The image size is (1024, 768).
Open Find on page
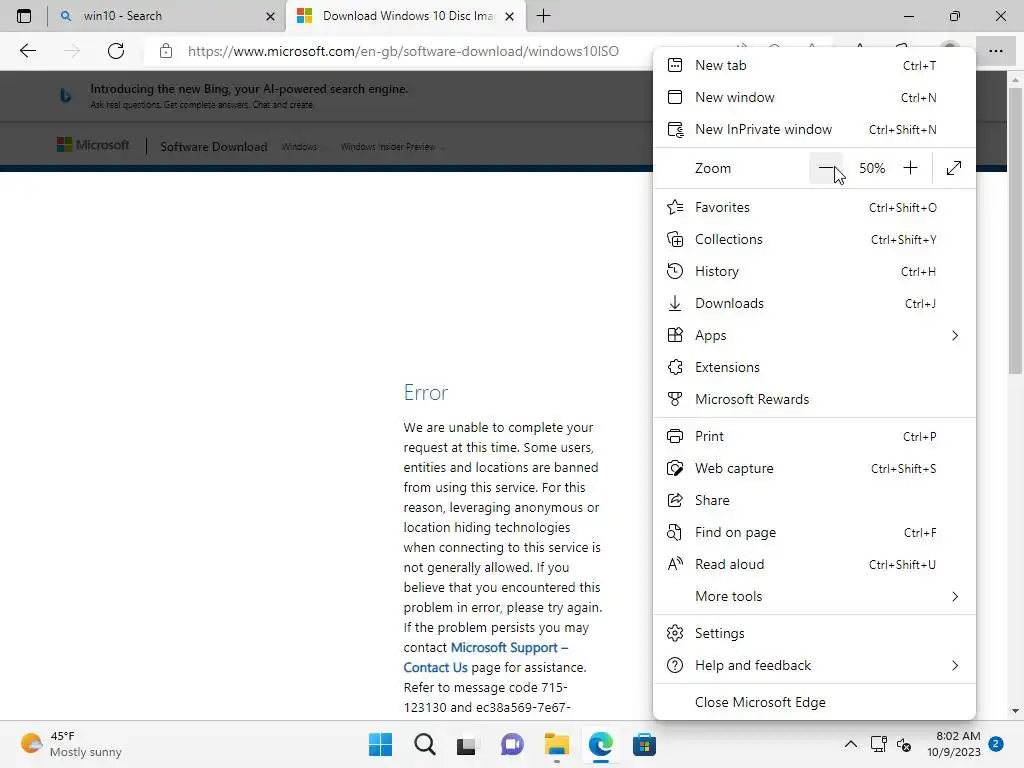click(814, 532)
